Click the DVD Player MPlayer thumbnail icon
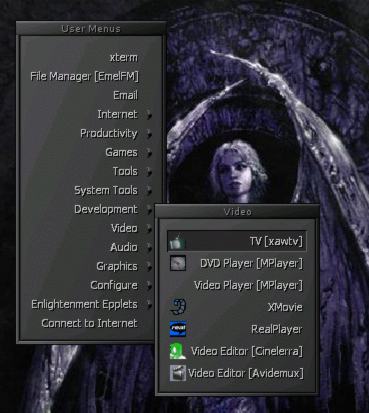The width and height of the screenshot is (369, 413). (178, 263)
